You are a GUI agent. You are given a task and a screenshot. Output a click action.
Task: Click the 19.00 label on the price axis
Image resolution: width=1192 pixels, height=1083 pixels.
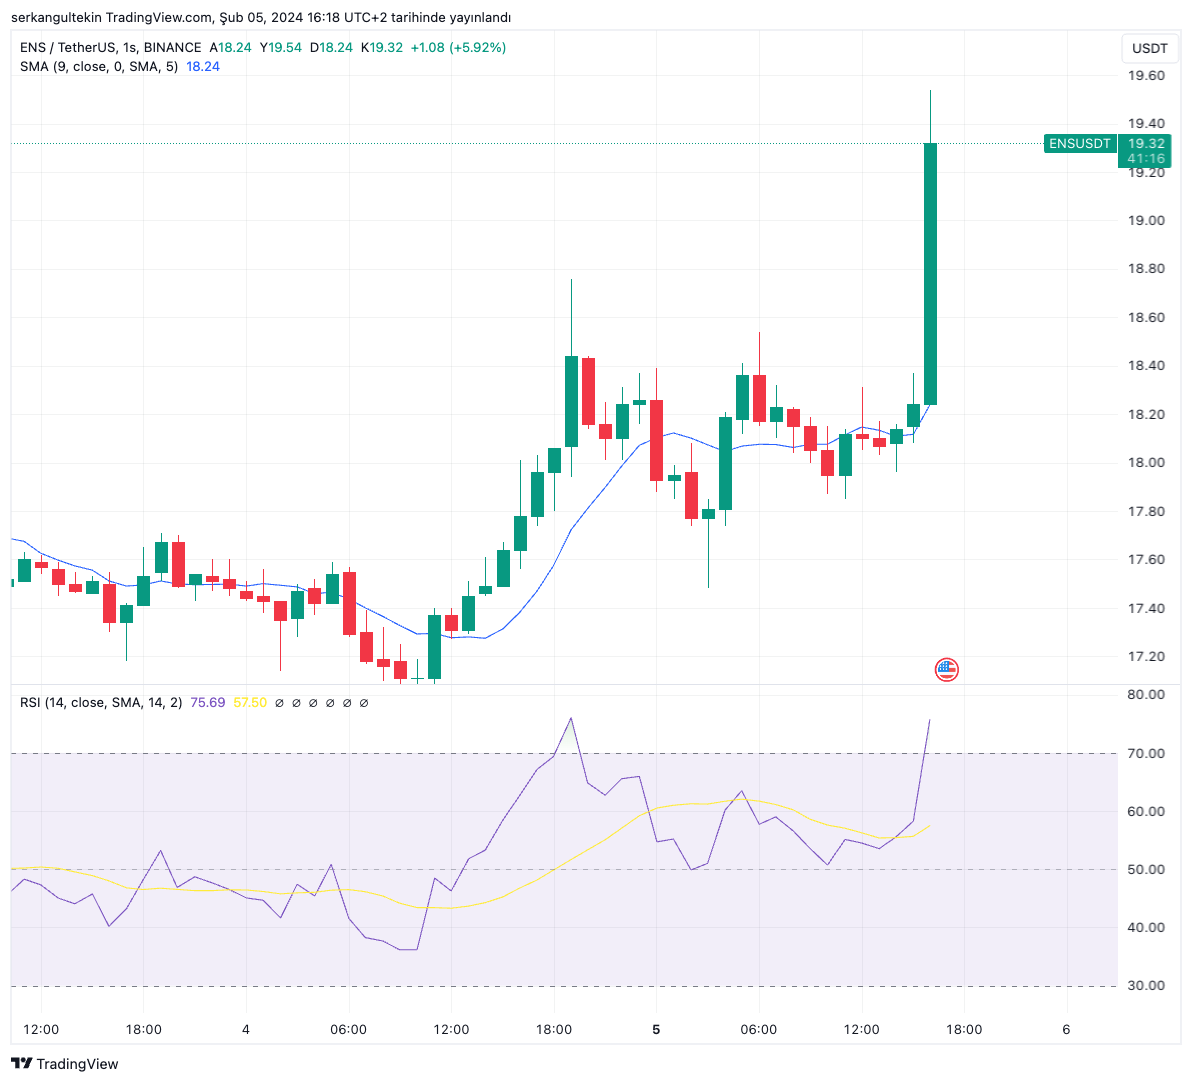point(1145,221)
